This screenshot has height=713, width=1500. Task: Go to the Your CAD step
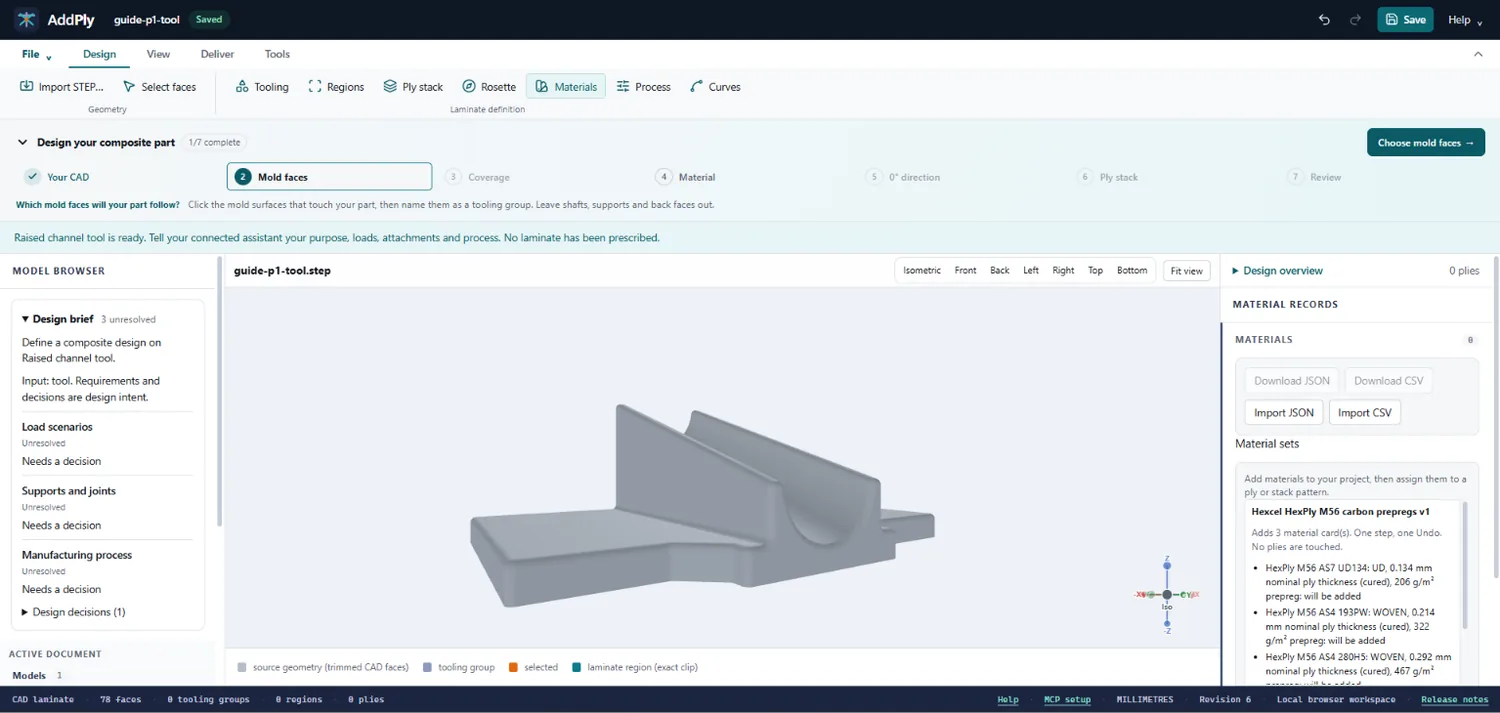58,177
